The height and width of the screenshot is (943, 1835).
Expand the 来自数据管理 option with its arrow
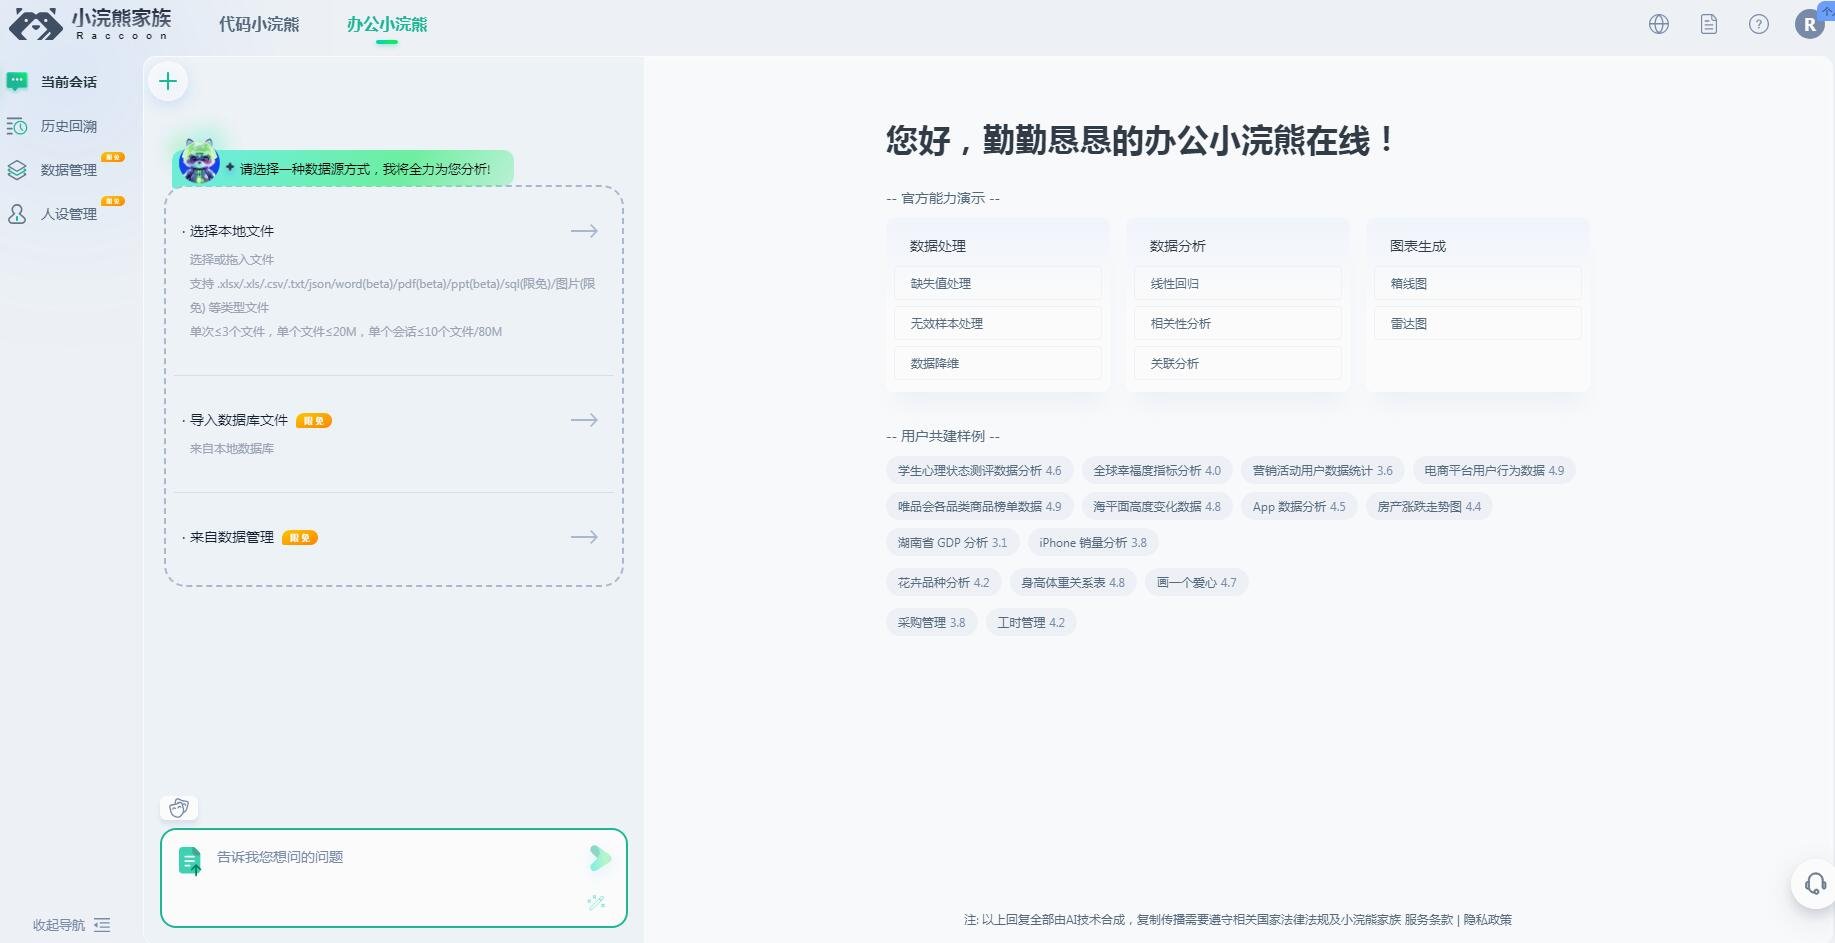[x=584, y=537]
